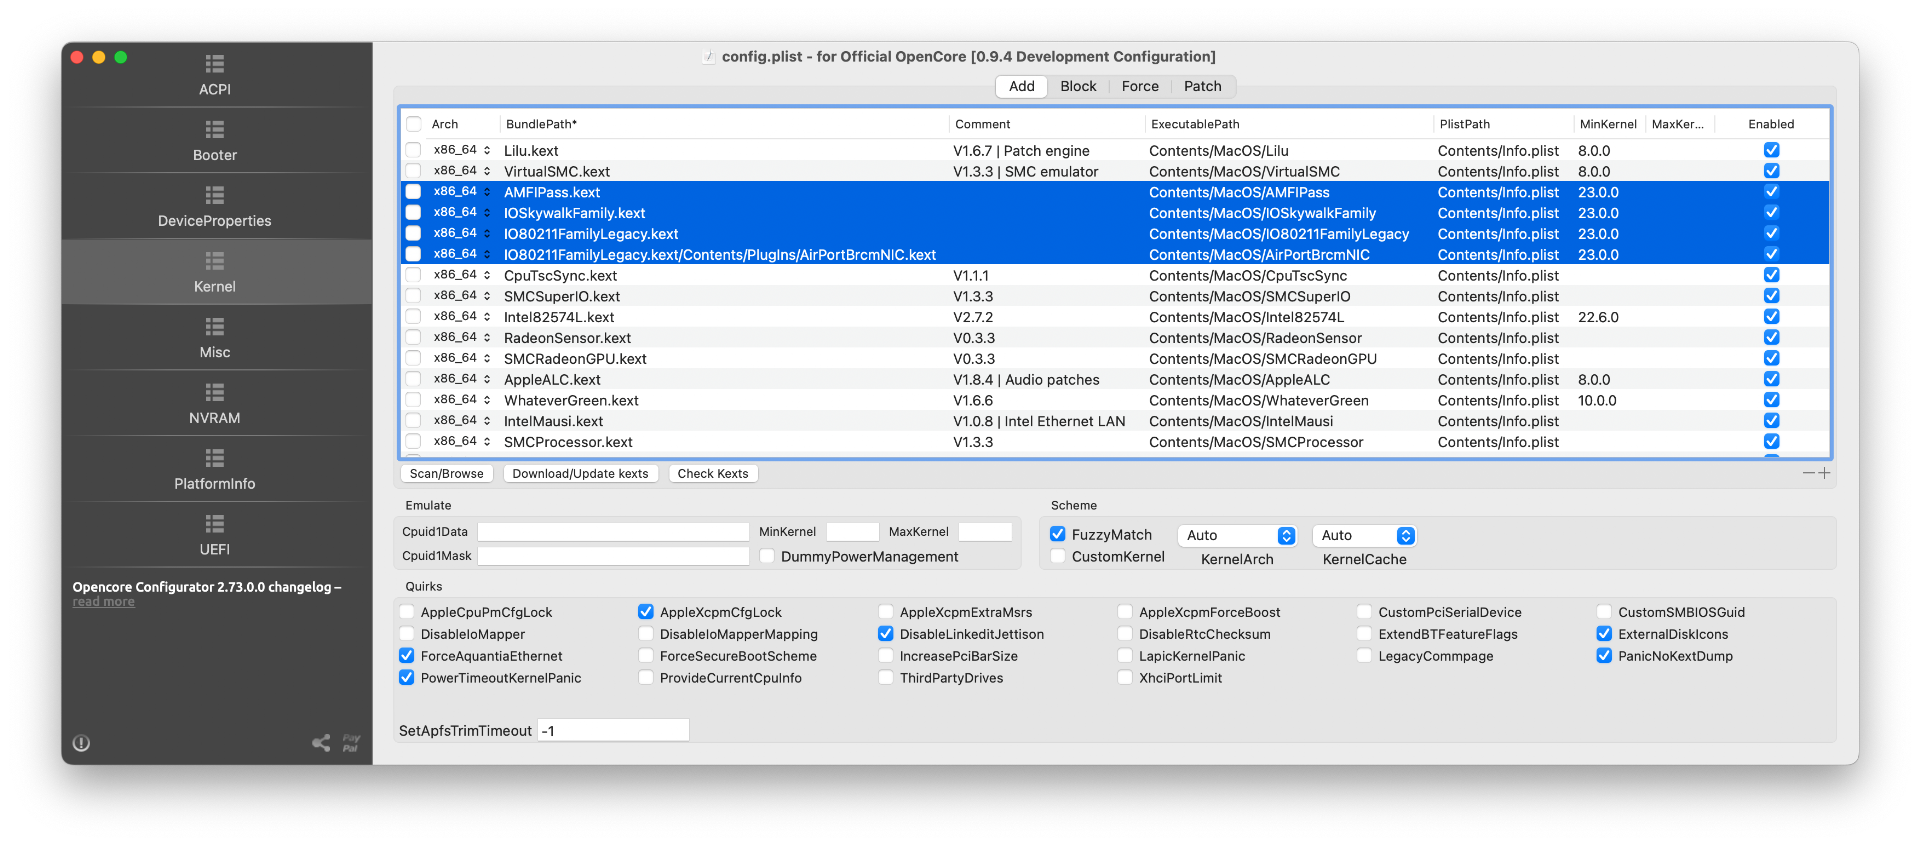This screenshot has height=845, width=1920.
Task: Enable the XhciPortLimit quirk
Action: pos(1125,679)
